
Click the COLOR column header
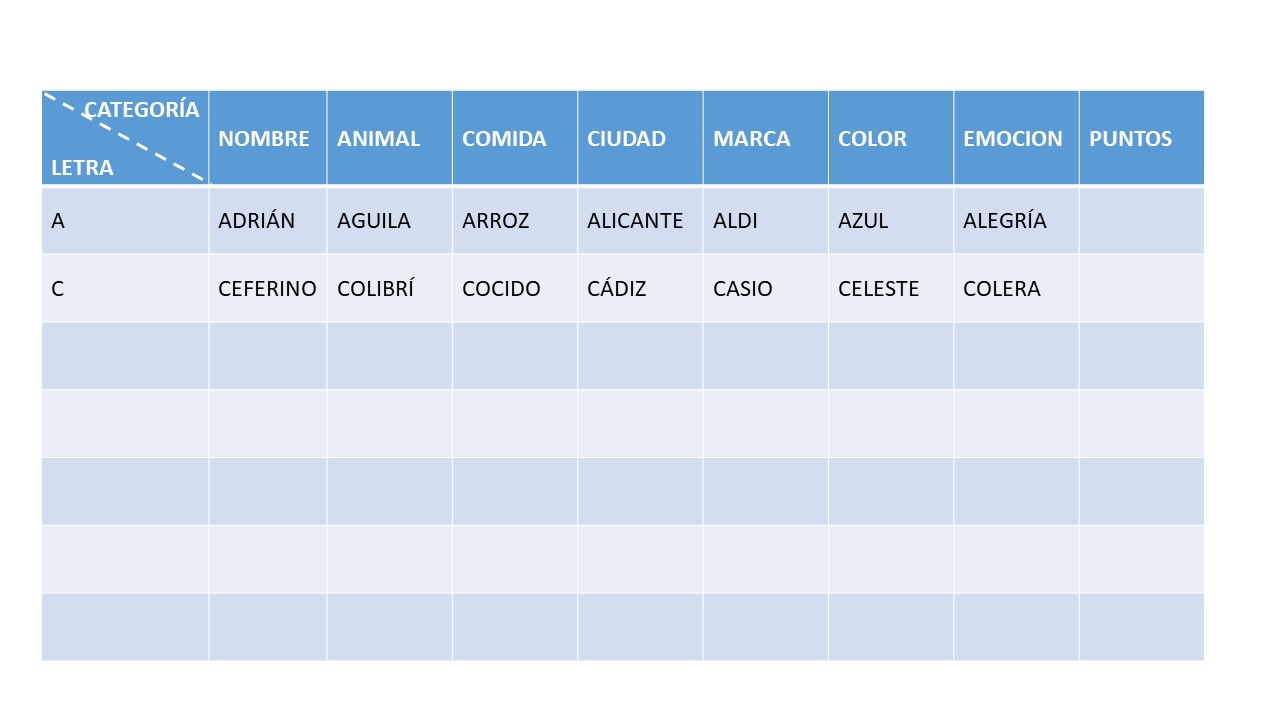[891, 138]
